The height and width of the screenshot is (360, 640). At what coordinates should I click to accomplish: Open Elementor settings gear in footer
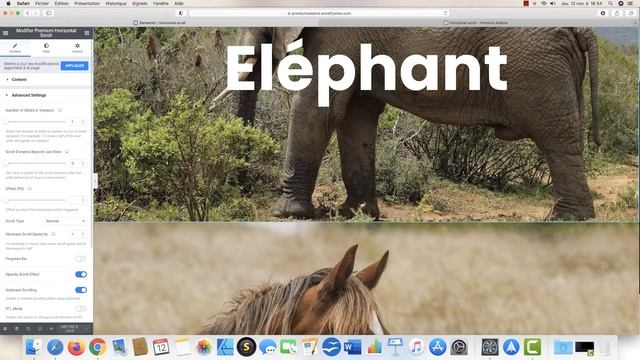point(5,329)
